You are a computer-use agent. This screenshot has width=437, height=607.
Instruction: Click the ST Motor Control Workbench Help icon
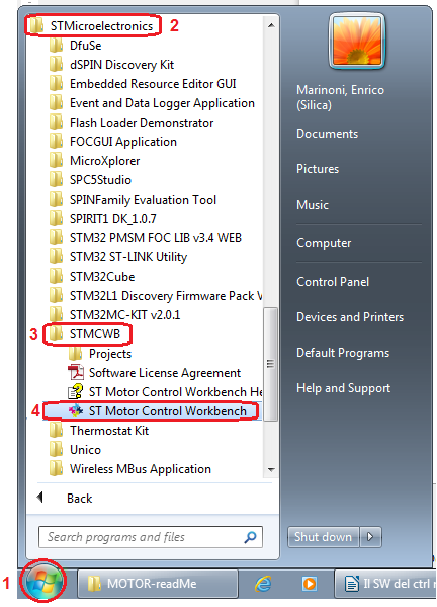(76, 391)
